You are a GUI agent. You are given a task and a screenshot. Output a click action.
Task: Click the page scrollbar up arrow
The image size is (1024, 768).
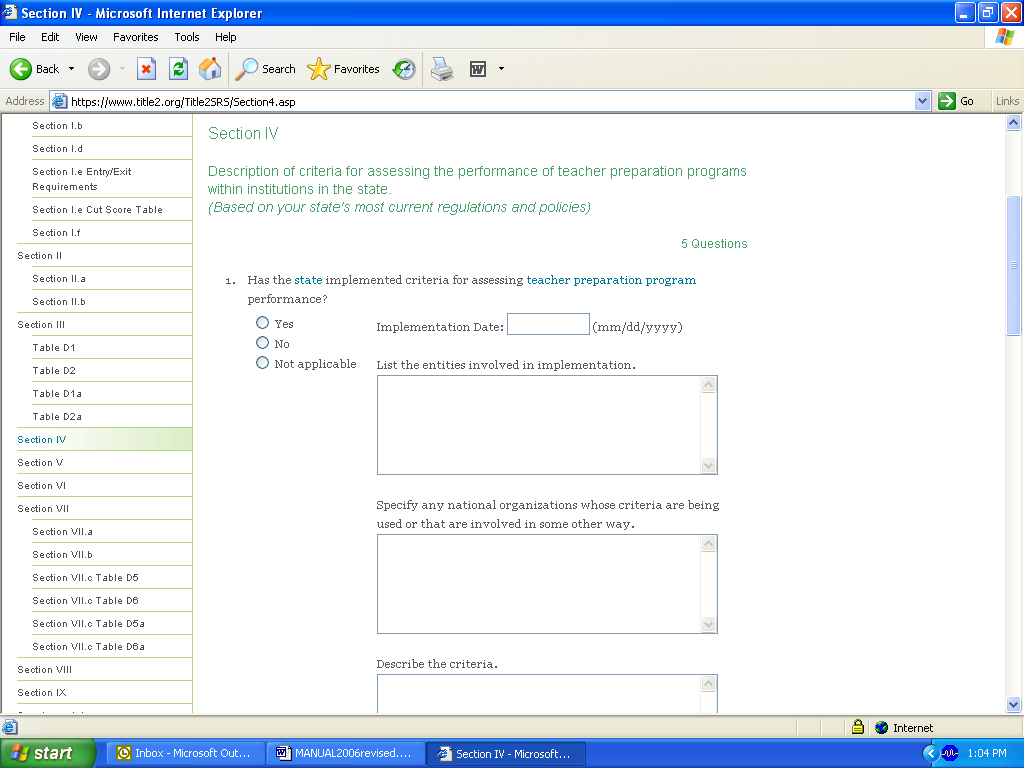point(1014,123)
